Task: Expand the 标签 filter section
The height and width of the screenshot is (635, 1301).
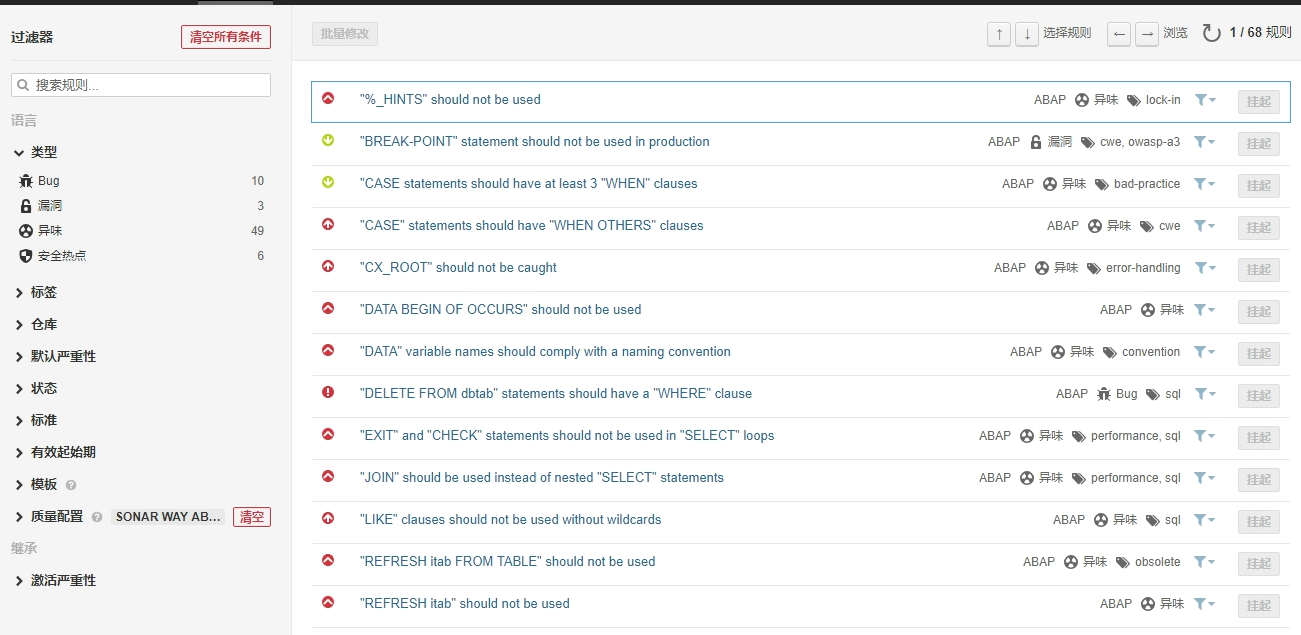Action: (x=36, y=292)
